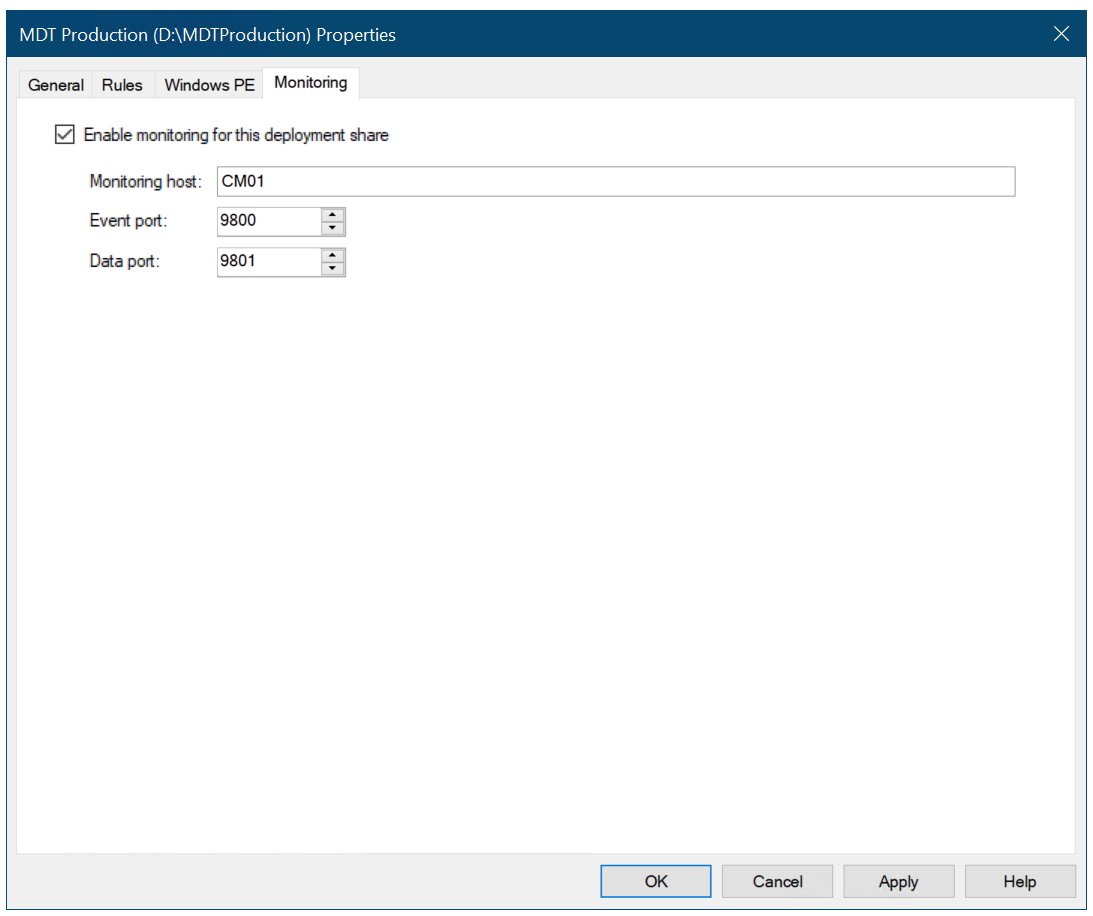
Task: Click the CM01 hostname text
Action: [243, 181]
